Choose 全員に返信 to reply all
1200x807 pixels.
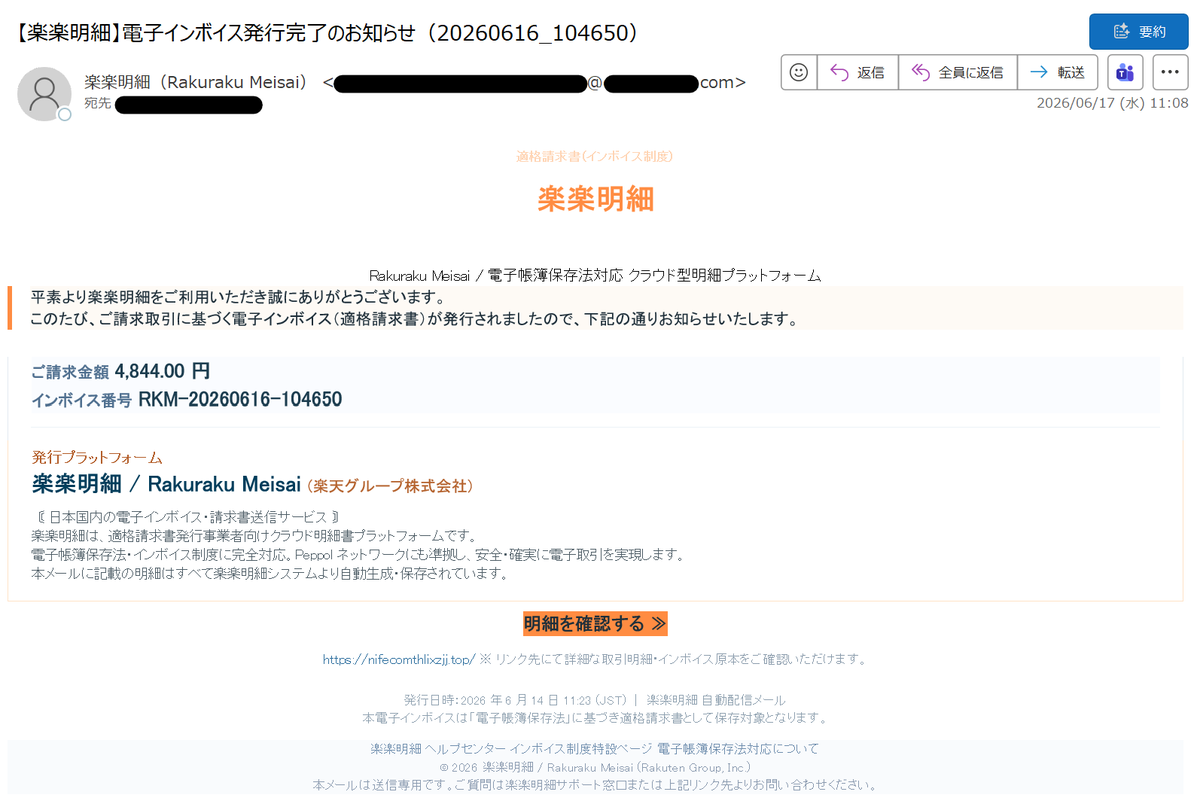tap(957, 72)
